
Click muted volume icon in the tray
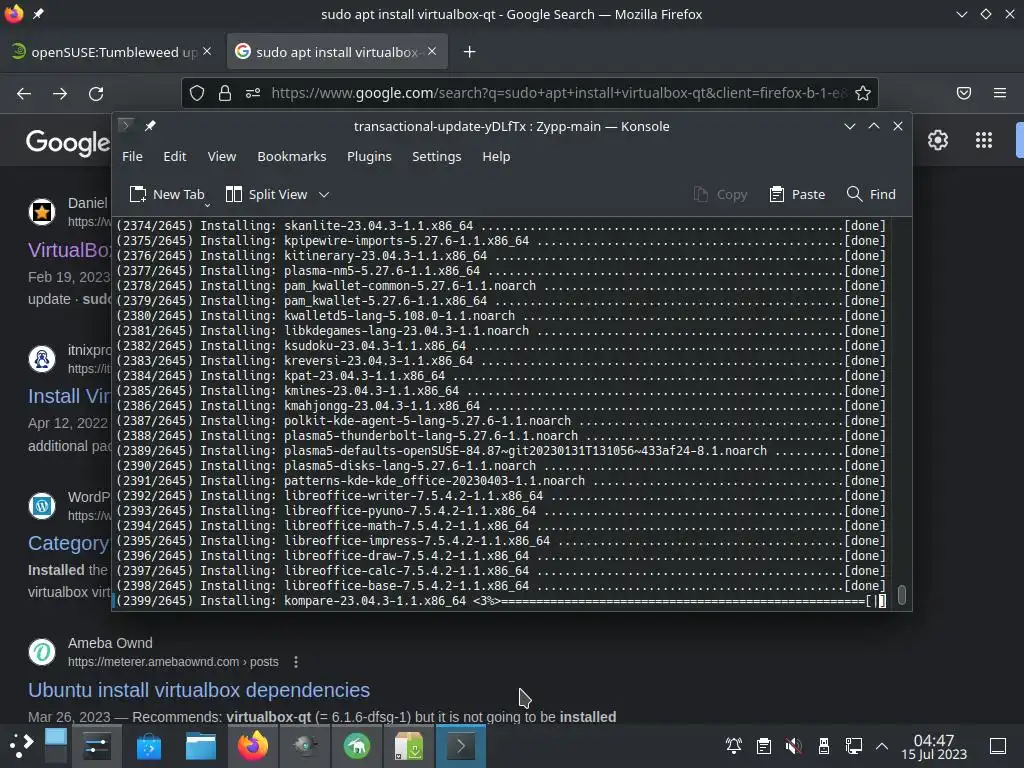click(x=793, y=746)
